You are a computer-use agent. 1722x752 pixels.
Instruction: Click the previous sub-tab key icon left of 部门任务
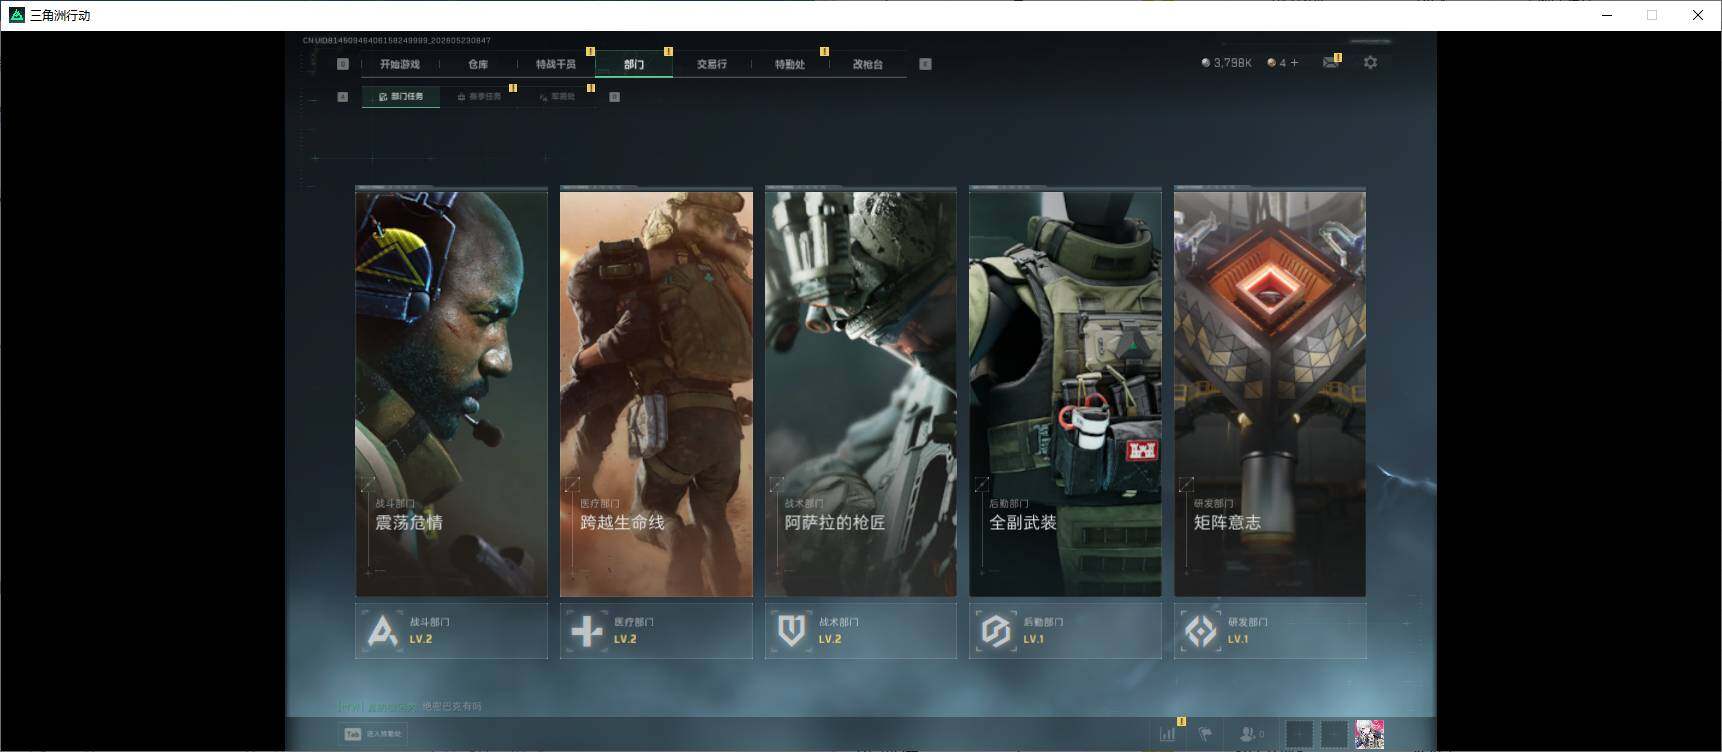[343, 97]
